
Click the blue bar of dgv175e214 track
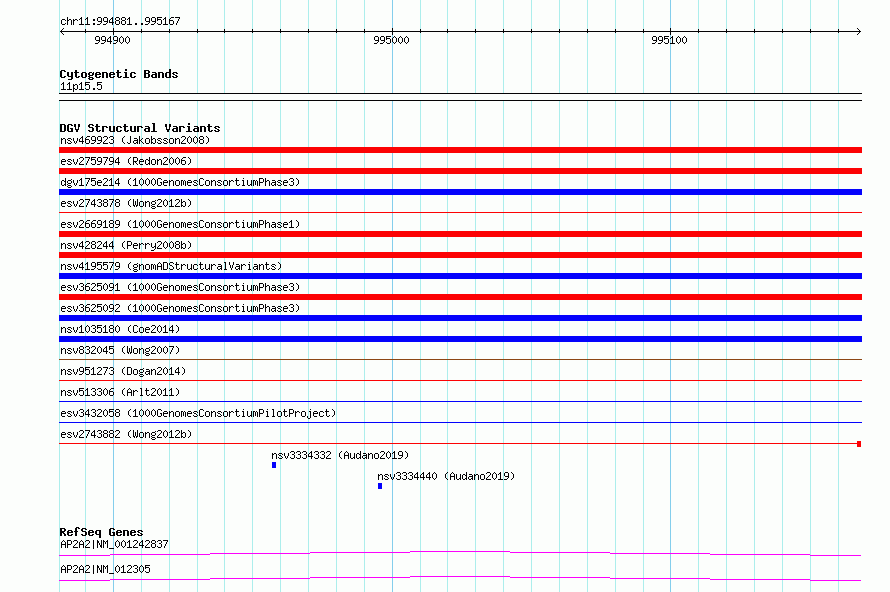(460, 192)
